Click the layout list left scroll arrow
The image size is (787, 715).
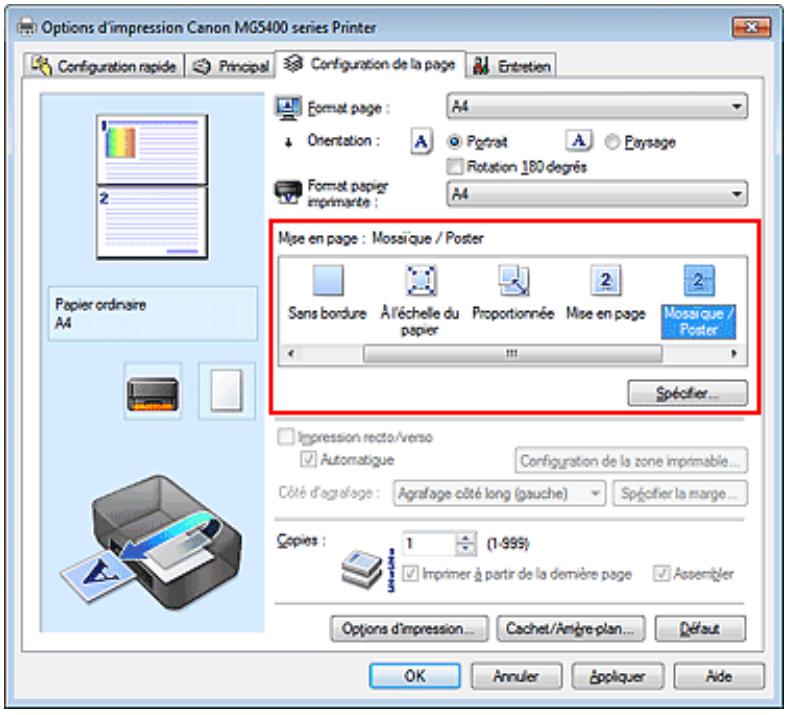coord(291,353)
